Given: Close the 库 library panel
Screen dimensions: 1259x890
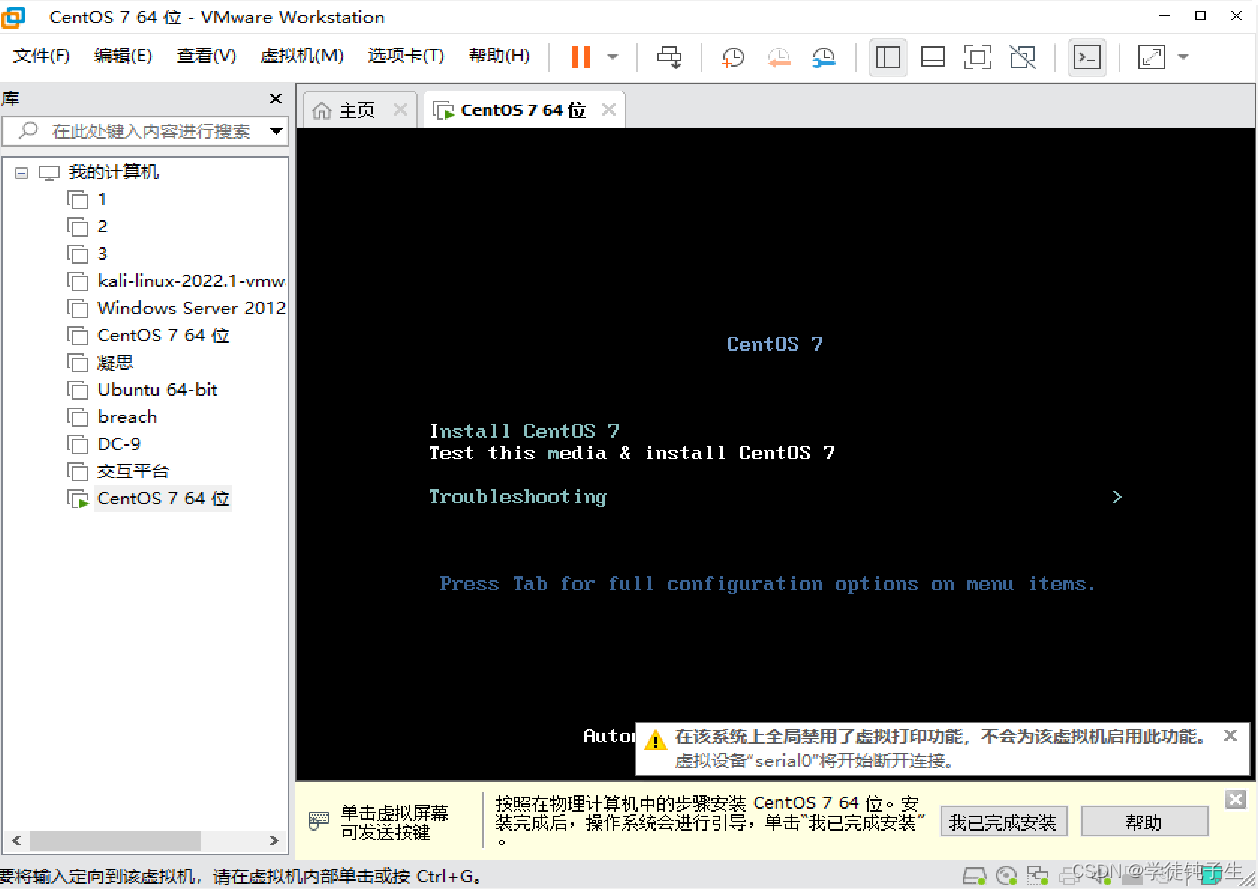Looking at the screenshot, I should click(276, 99).
